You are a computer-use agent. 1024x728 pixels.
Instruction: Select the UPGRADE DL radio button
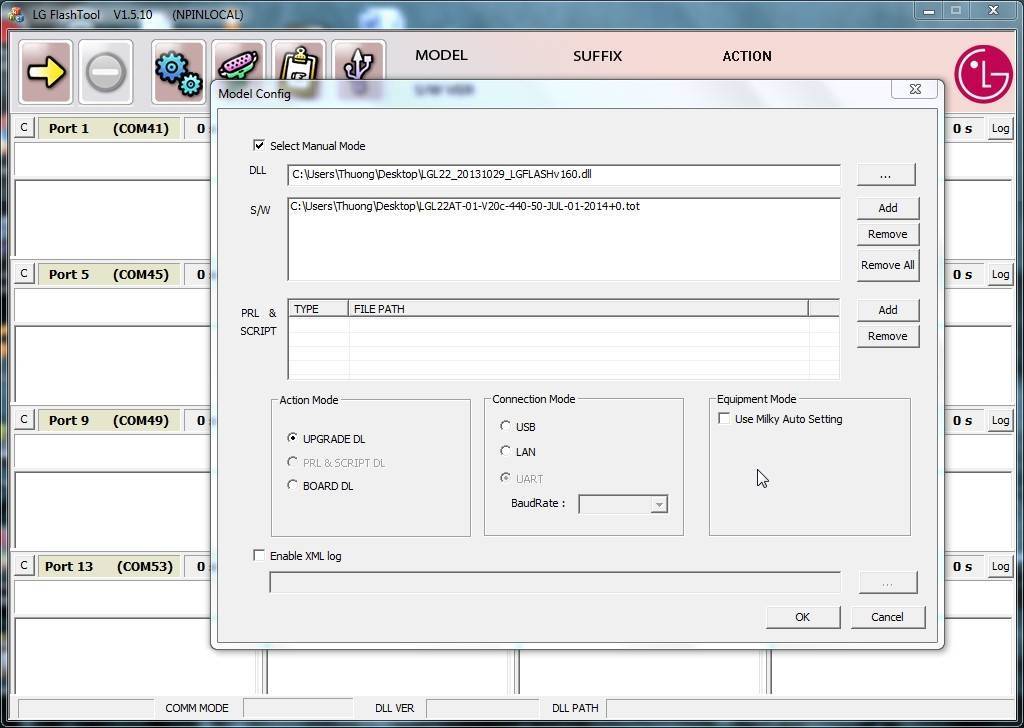pos(293,438)
